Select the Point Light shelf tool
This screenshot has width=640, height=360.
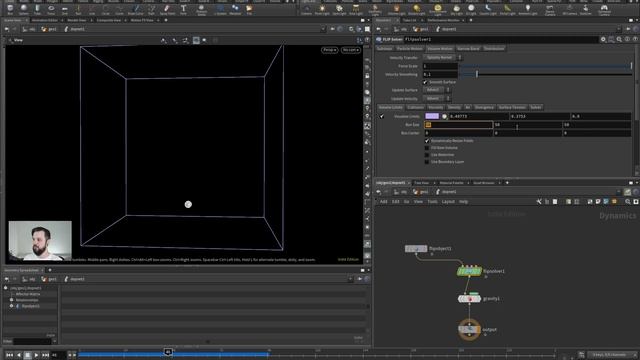(322, 9)
